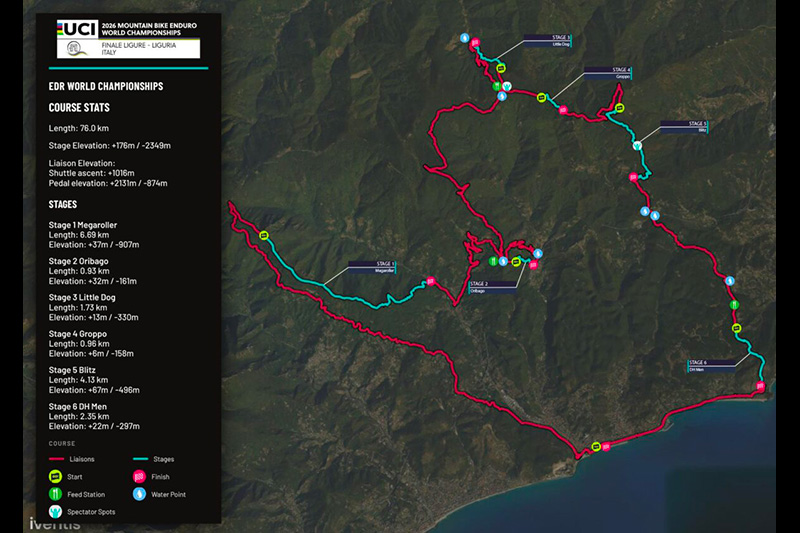This screenshot has width=800, height=533.
Task: Click the teal Stages line swatch in legend
Action: click(x=140, y=459)
